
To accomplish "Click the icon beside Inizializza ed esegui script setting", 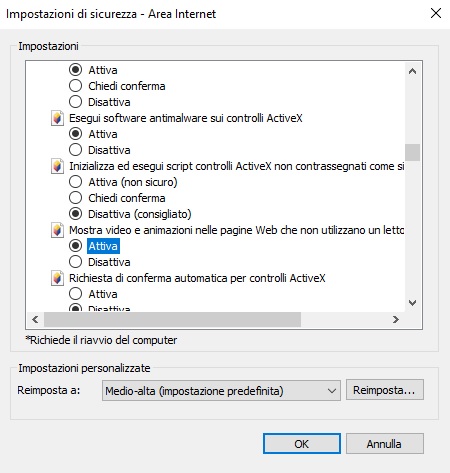I will pyautogui.click(x=57, y=166).
